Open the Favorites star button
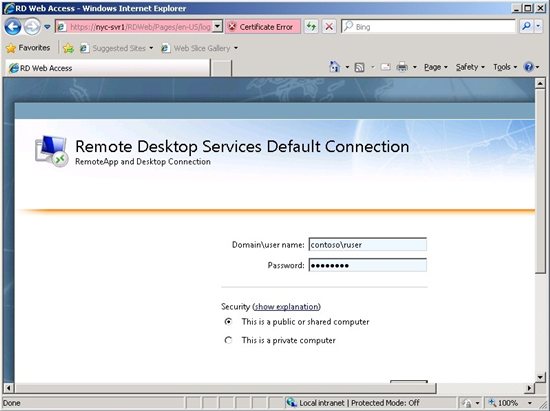 (28, 48)
